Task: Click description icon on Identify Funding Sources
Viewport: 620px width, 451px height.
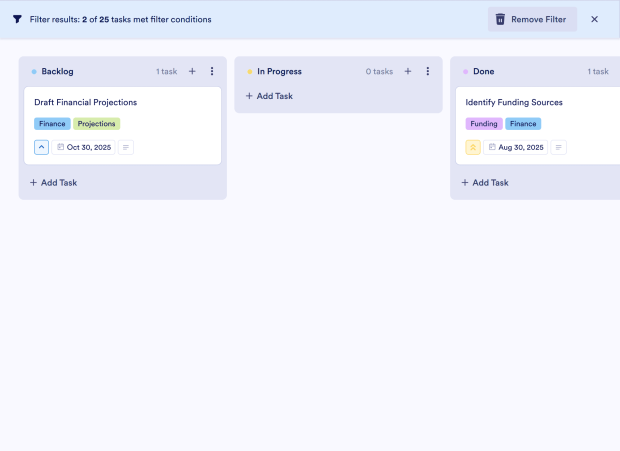Action: [x=558, y=147]
